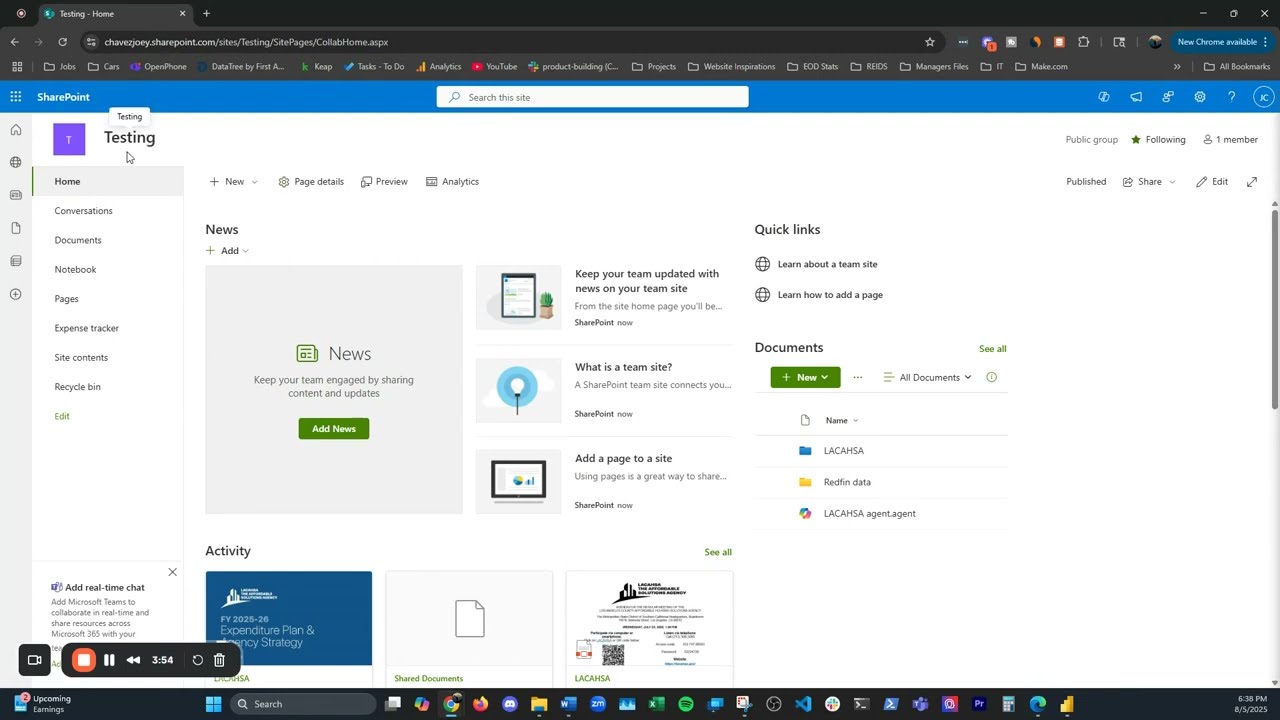This screenshot has height=720, width=1280.
Task: Open the social connections icon in header
Action: 1168,97
